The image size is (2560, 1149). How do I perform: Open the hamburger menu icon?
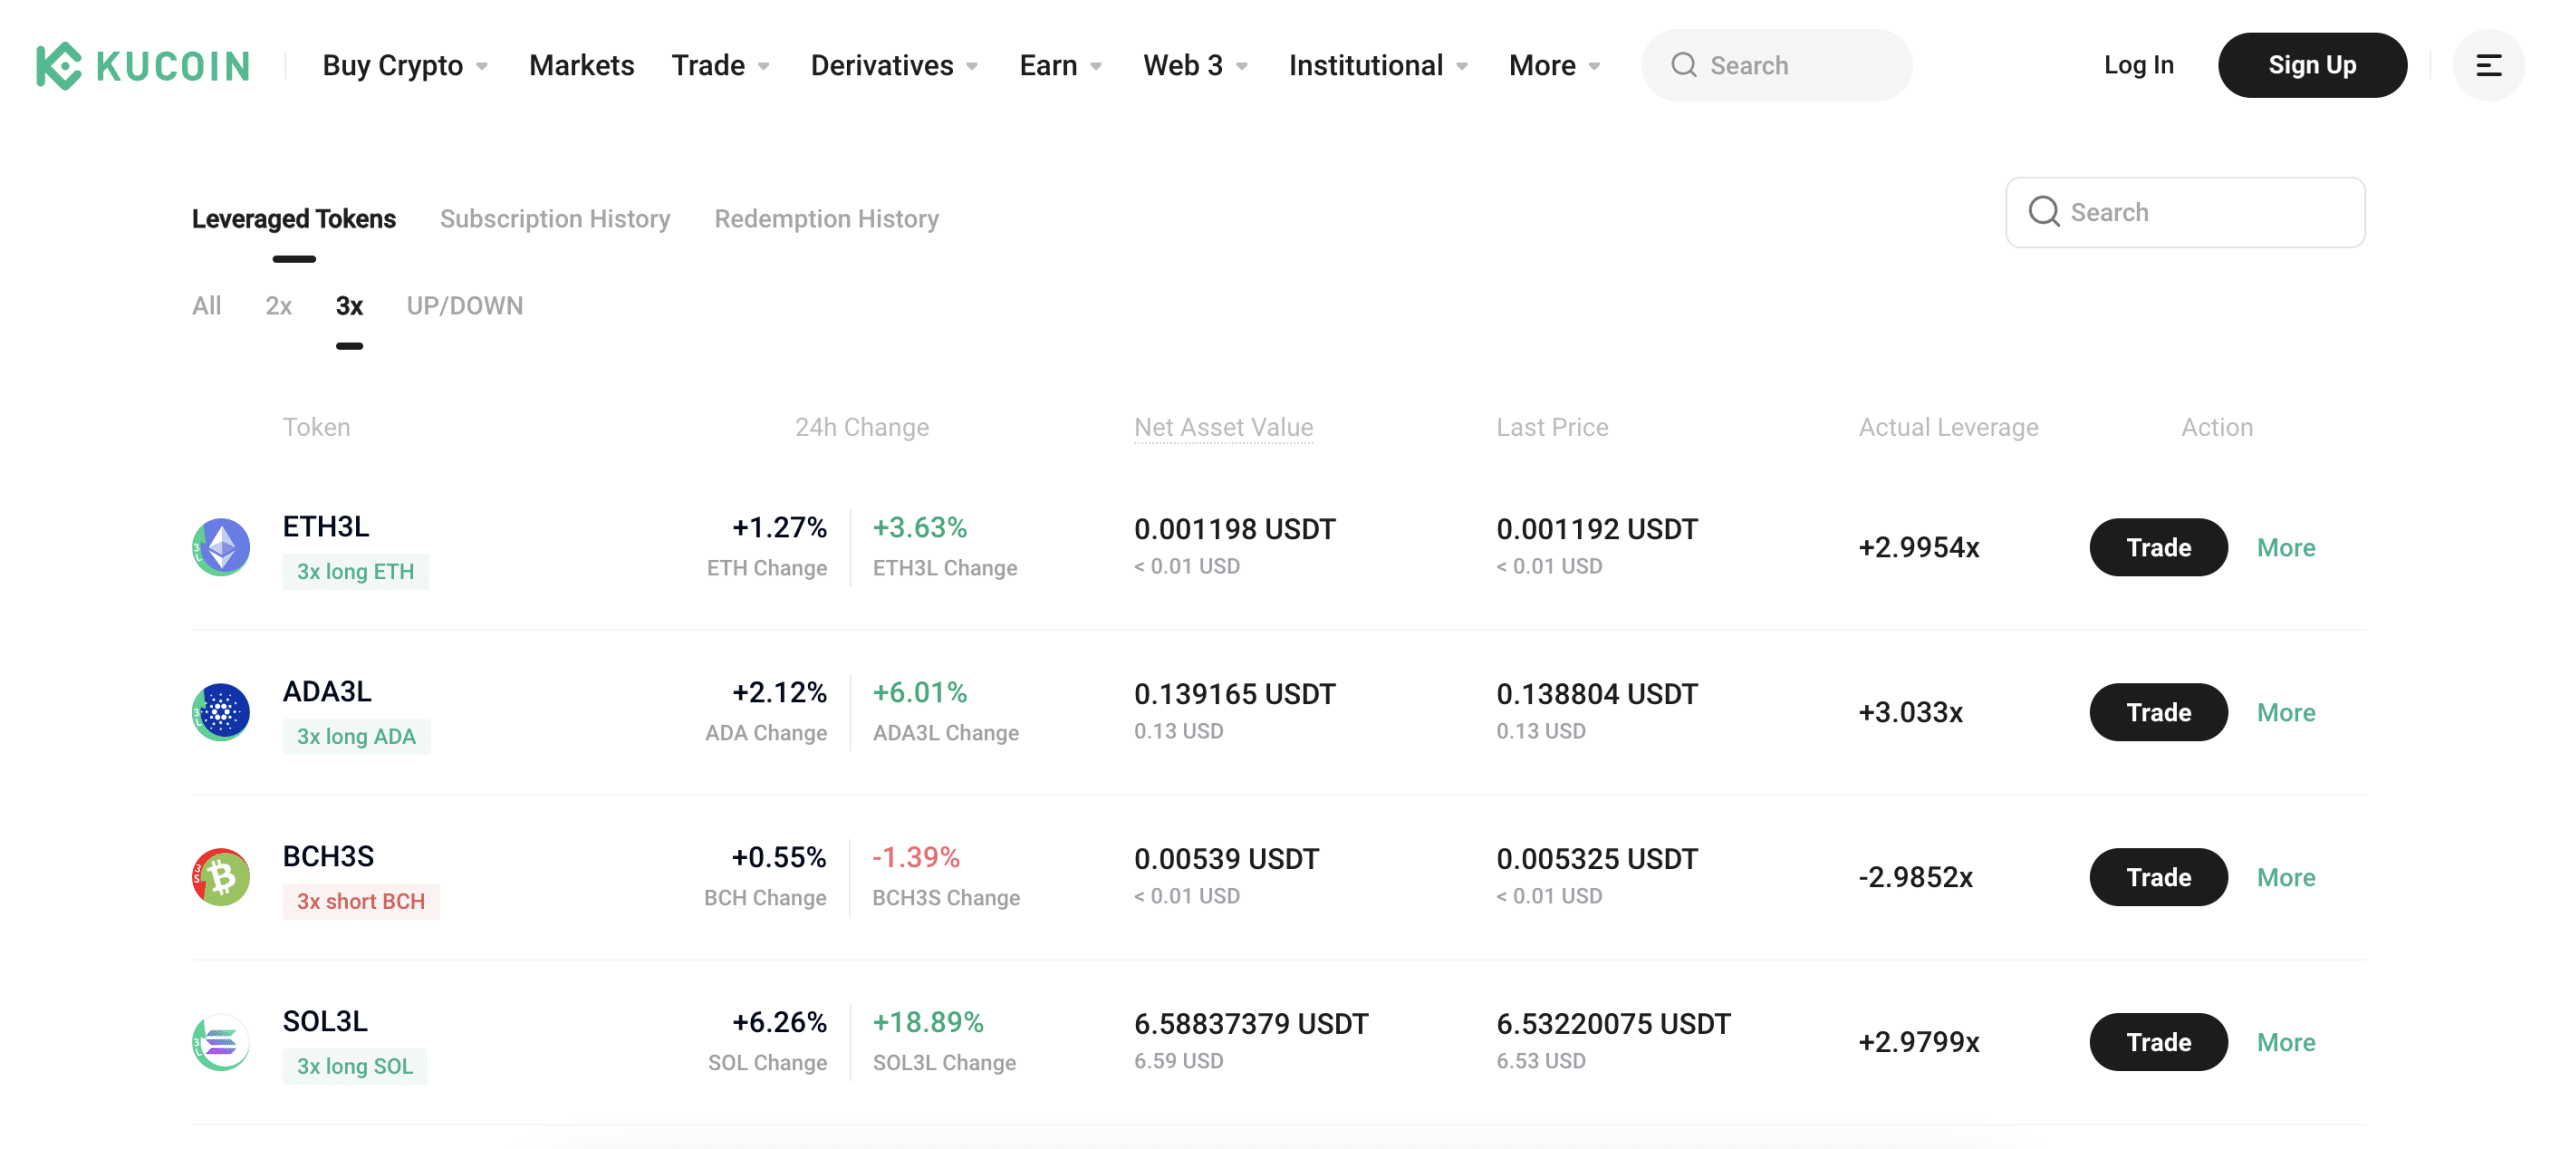(2487, 66)
